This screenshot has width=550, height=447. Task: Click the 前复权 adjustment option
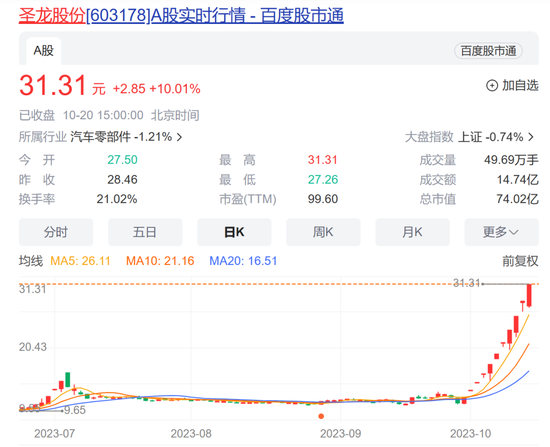pos(520,261)
